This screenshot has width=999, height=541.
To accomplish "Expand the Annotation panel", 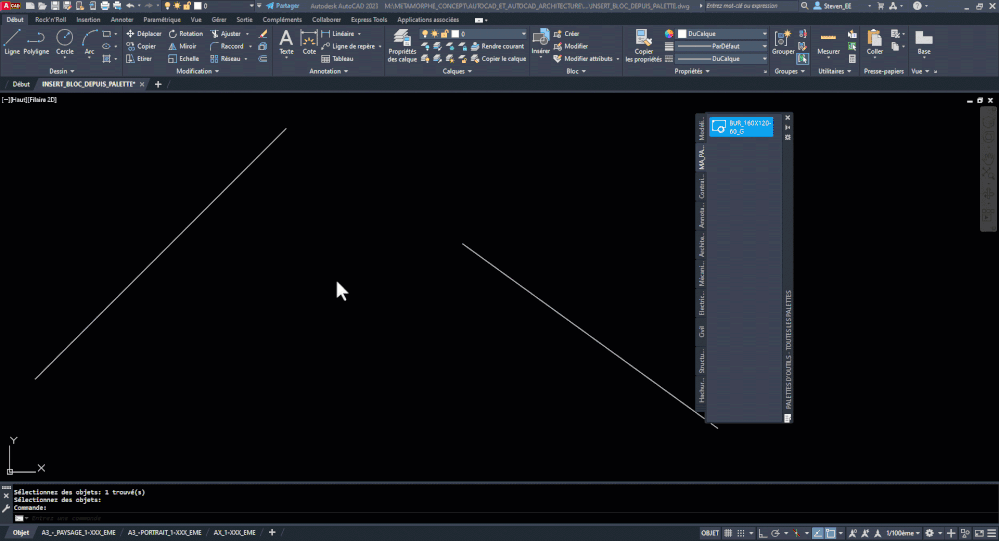I will pyautogui.click(x=329, y=71).
